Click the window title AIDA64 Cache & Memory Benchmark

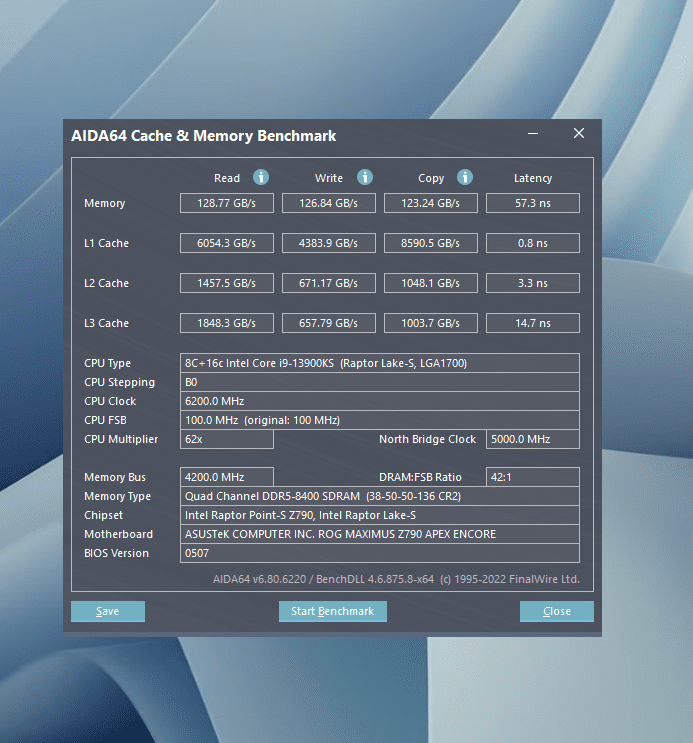pyautogui.click(x=203, y=136)
